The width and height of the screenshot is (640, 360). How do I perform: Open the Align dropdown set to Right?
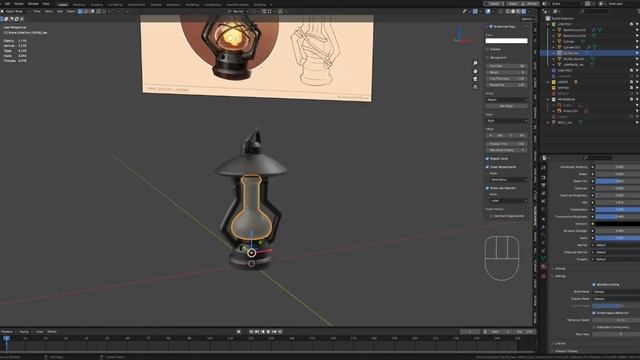[x=507, y=121]
